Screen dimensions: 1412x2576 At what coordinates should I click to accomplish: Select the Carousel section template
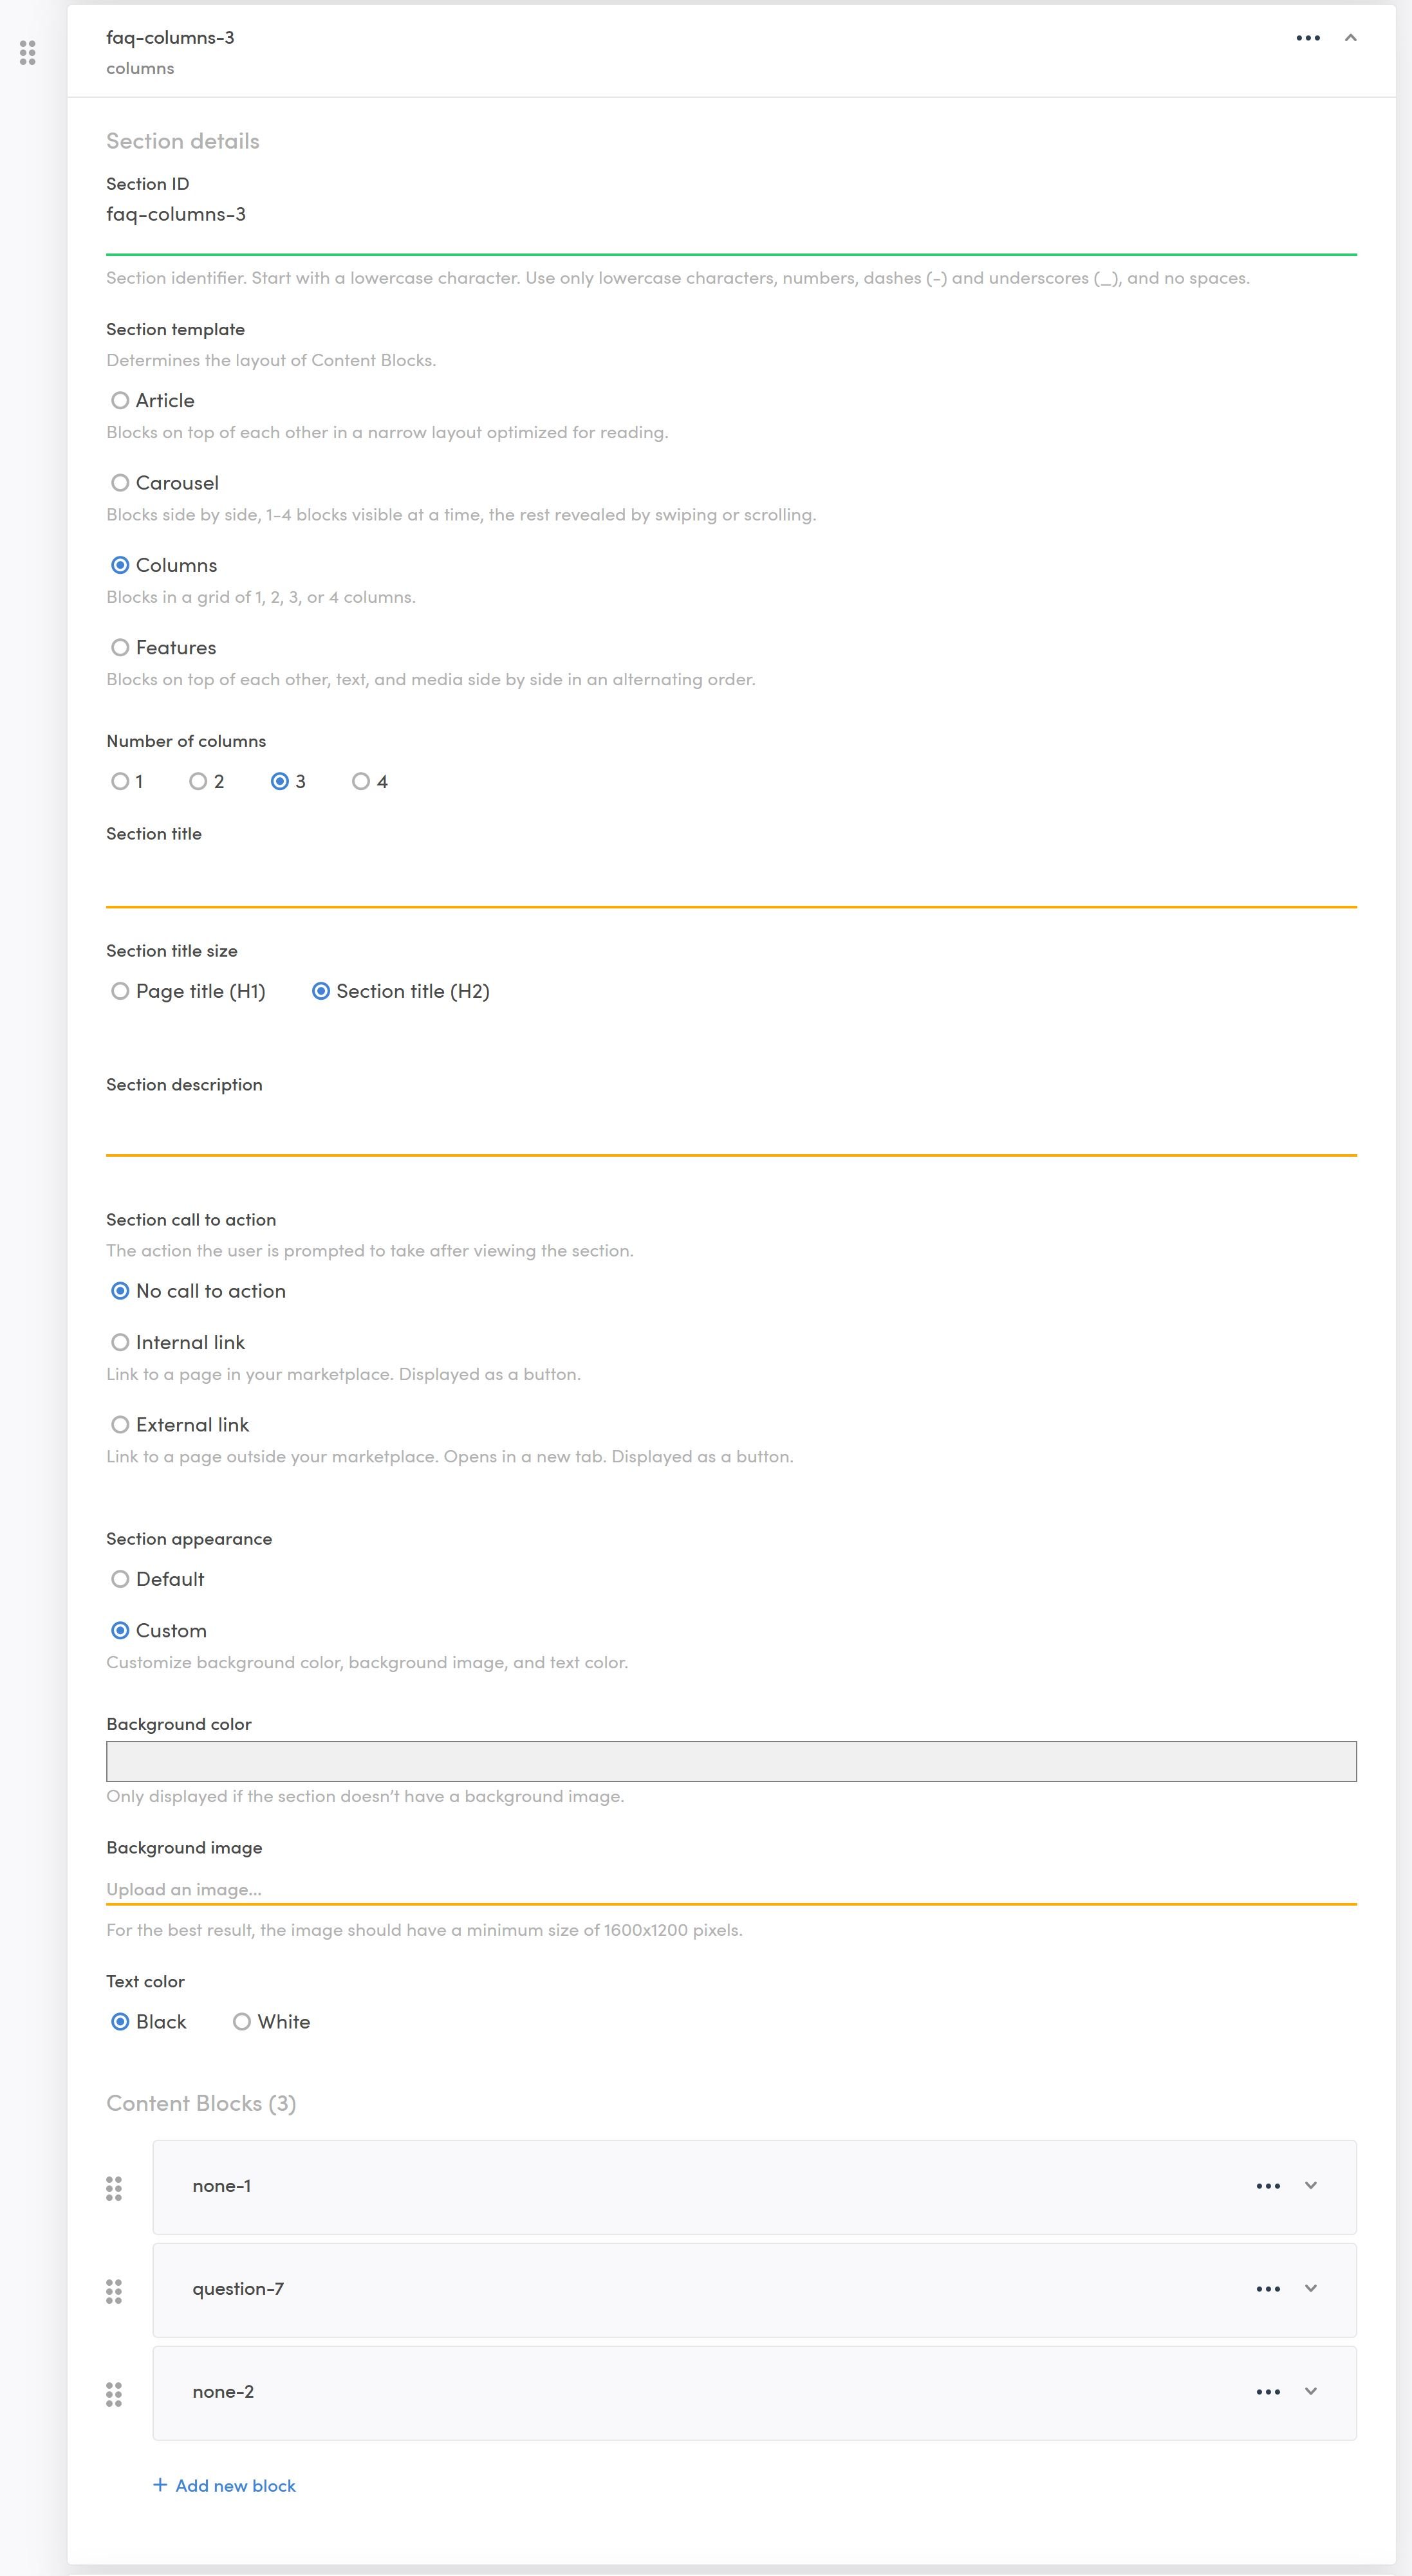tap(121, 483)
